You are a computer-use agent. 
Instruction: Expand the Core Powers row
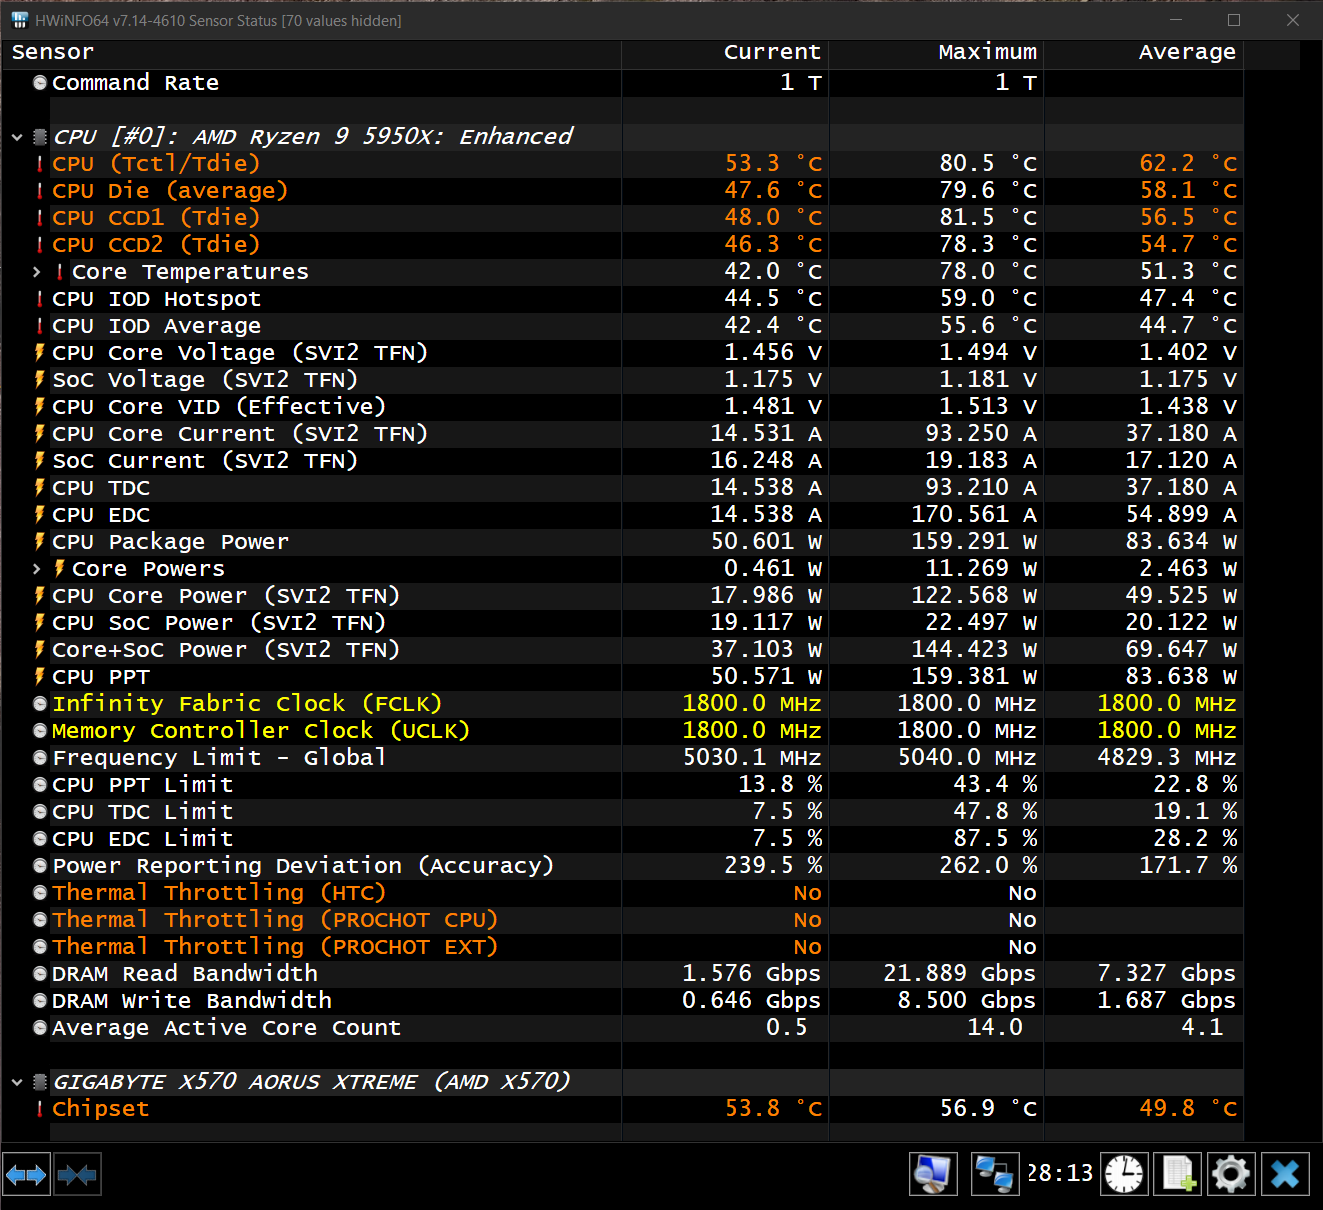coord(37,569)
